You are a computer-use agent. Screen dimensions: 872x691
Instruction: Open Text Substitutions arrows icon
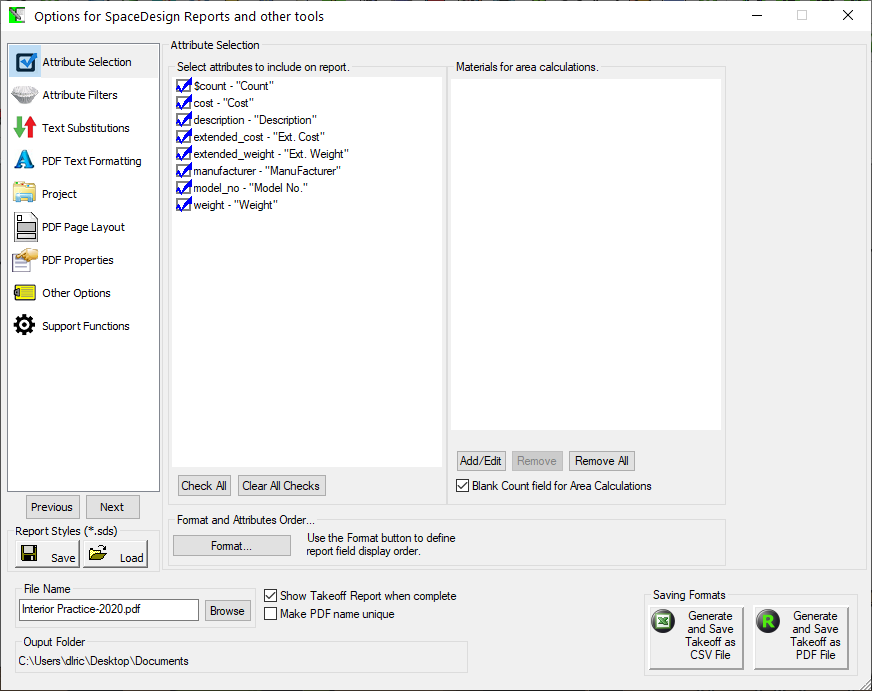tap(25, 128)
